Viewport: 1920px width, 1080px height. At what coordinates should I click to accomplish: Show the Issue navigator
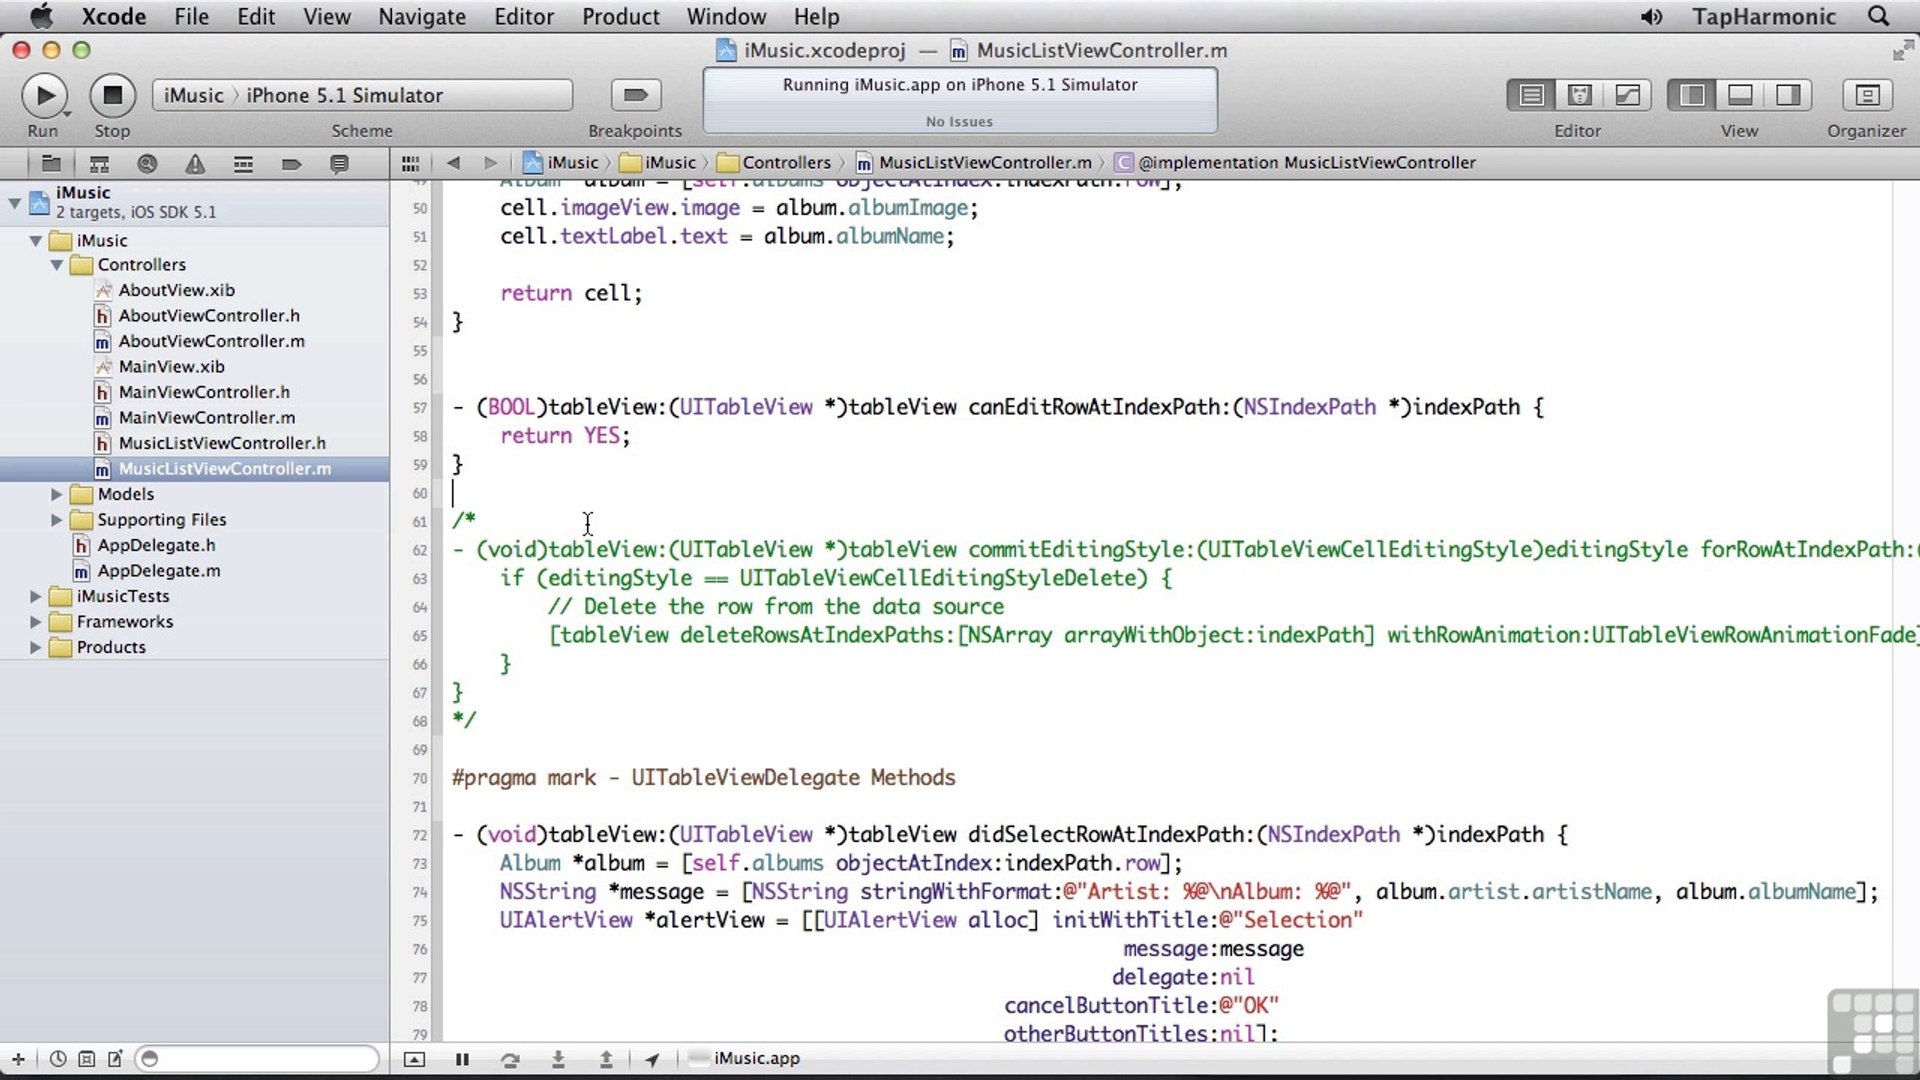coord(195,163)
